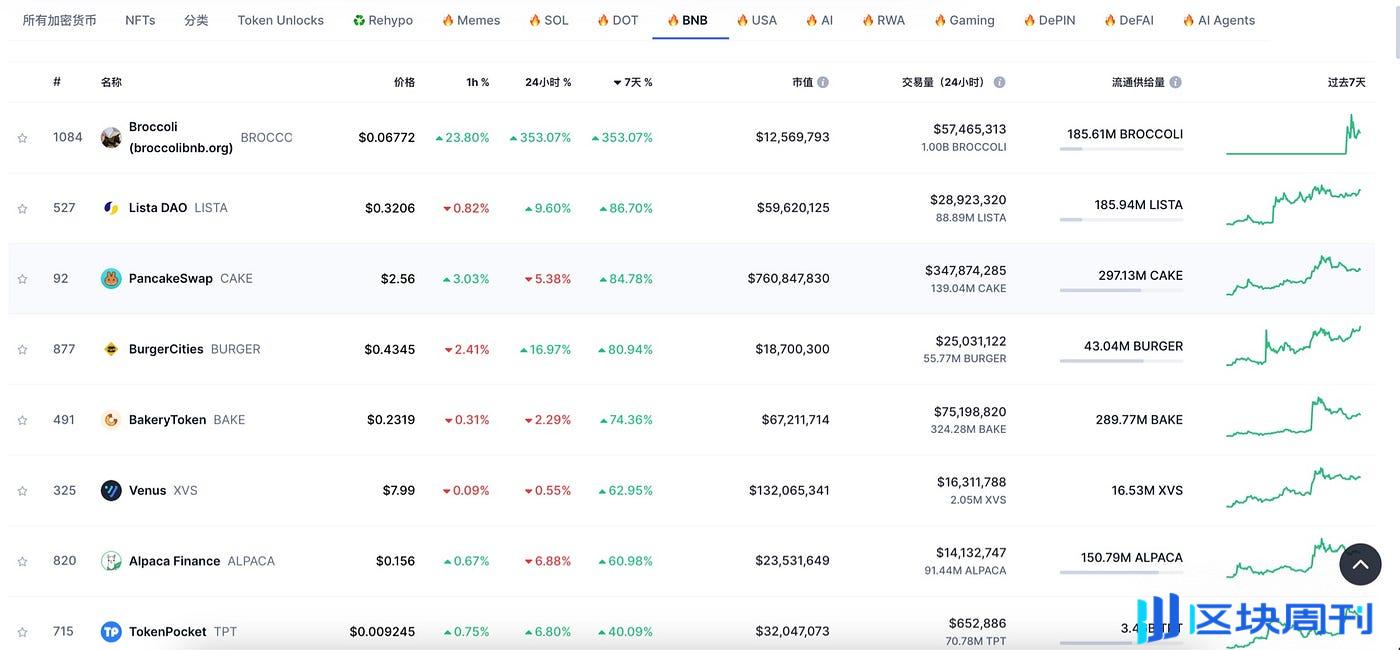Click the BakeryToken coin logo
This screenshot has height=650, width=1400.
(x=111, y=420)
